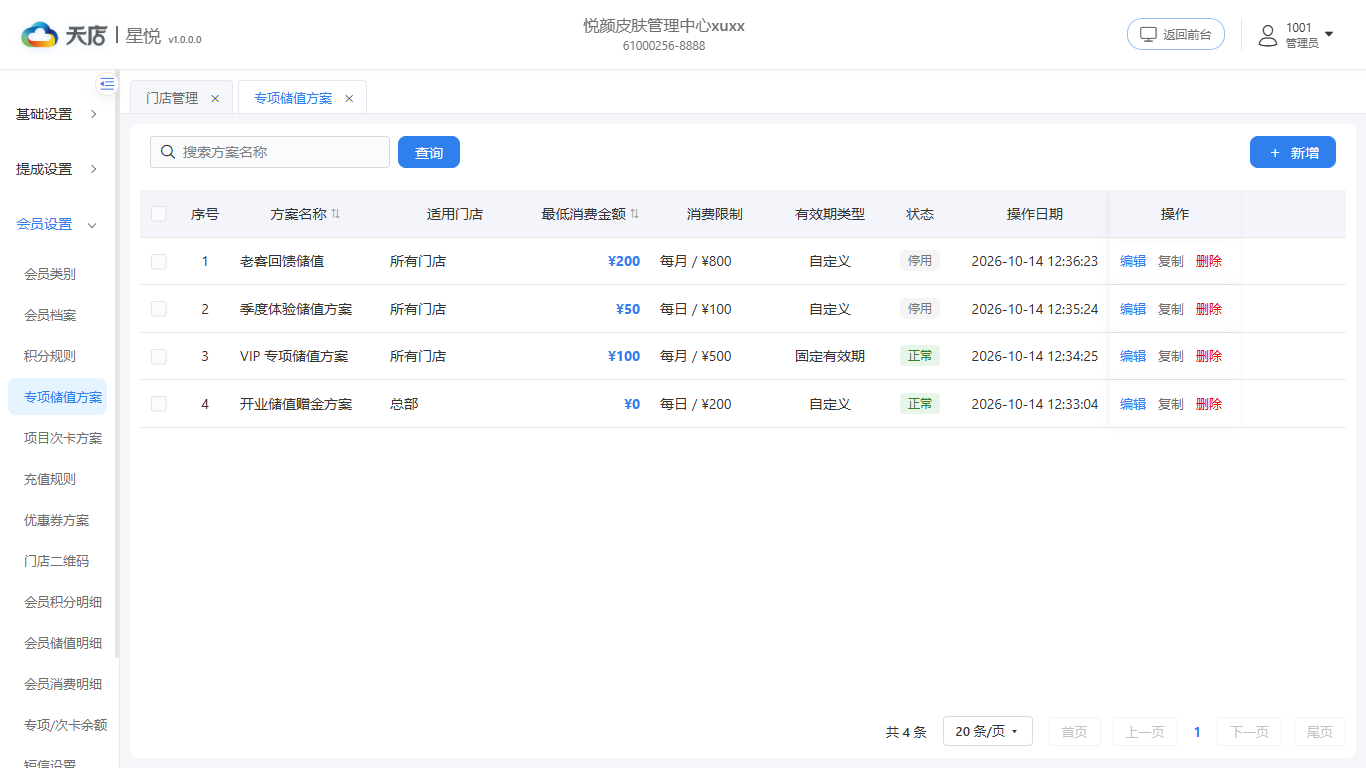1366x768 pixels.
Task: Close the 专项储值方案 tab
Action: click(349, 98)
